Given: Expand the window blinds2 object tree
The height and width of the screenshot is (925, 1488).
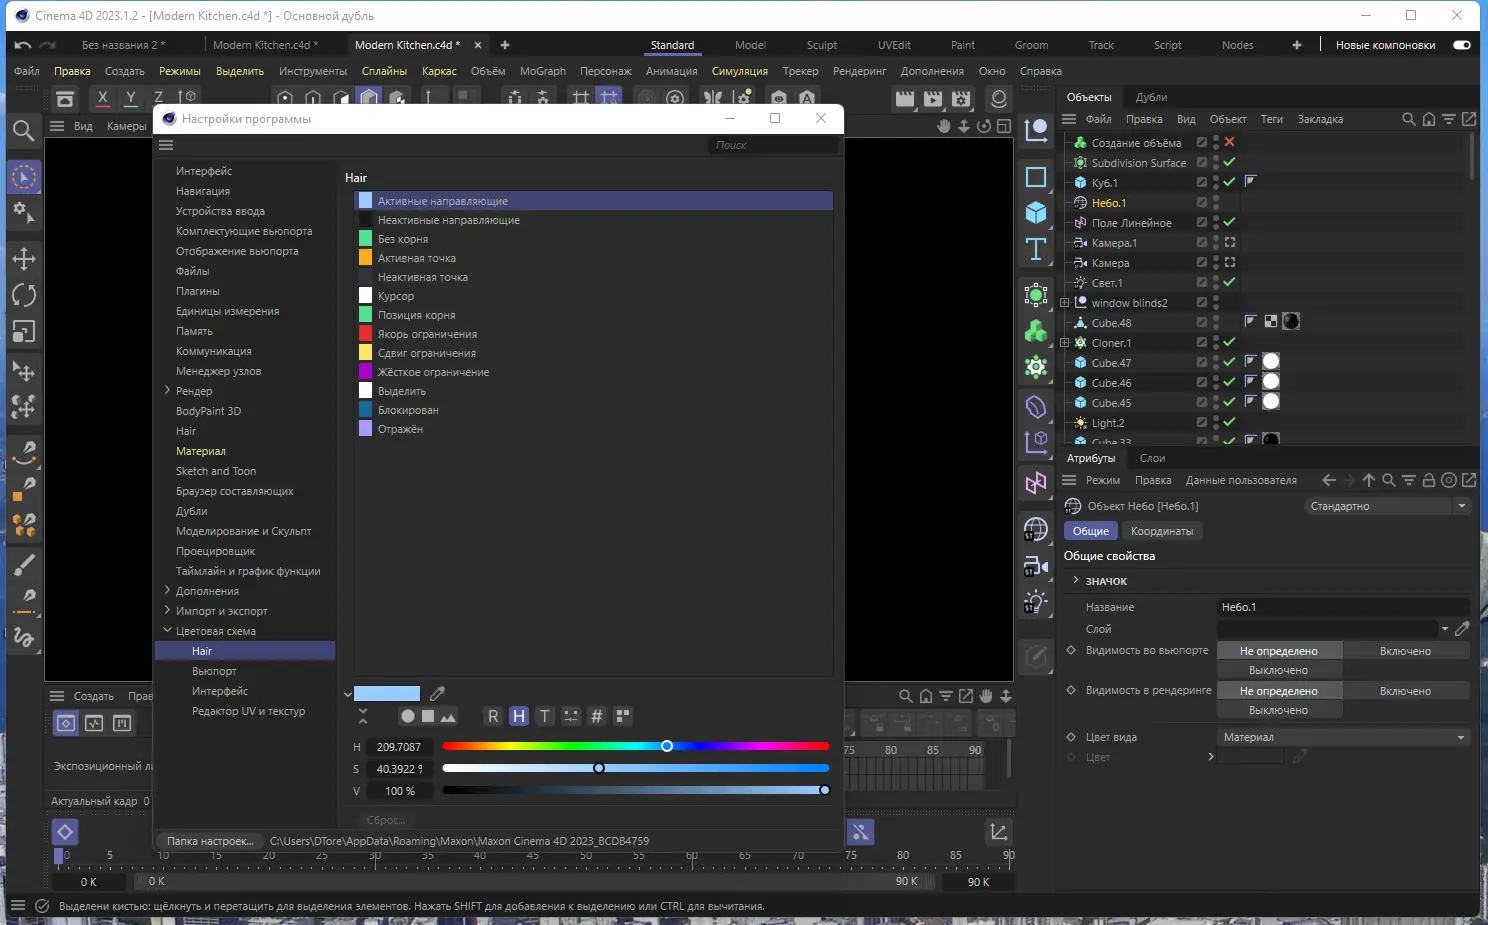Looking at the screenshot, I should pos(1065,302).
